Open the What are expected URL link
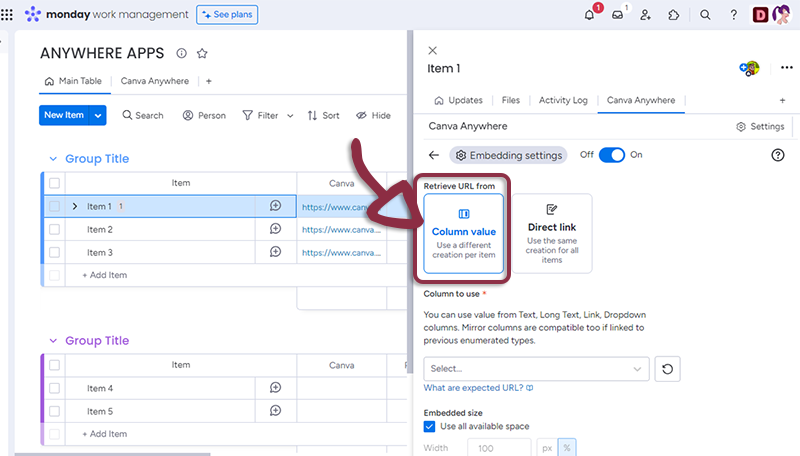 click(x=478, y=388)
